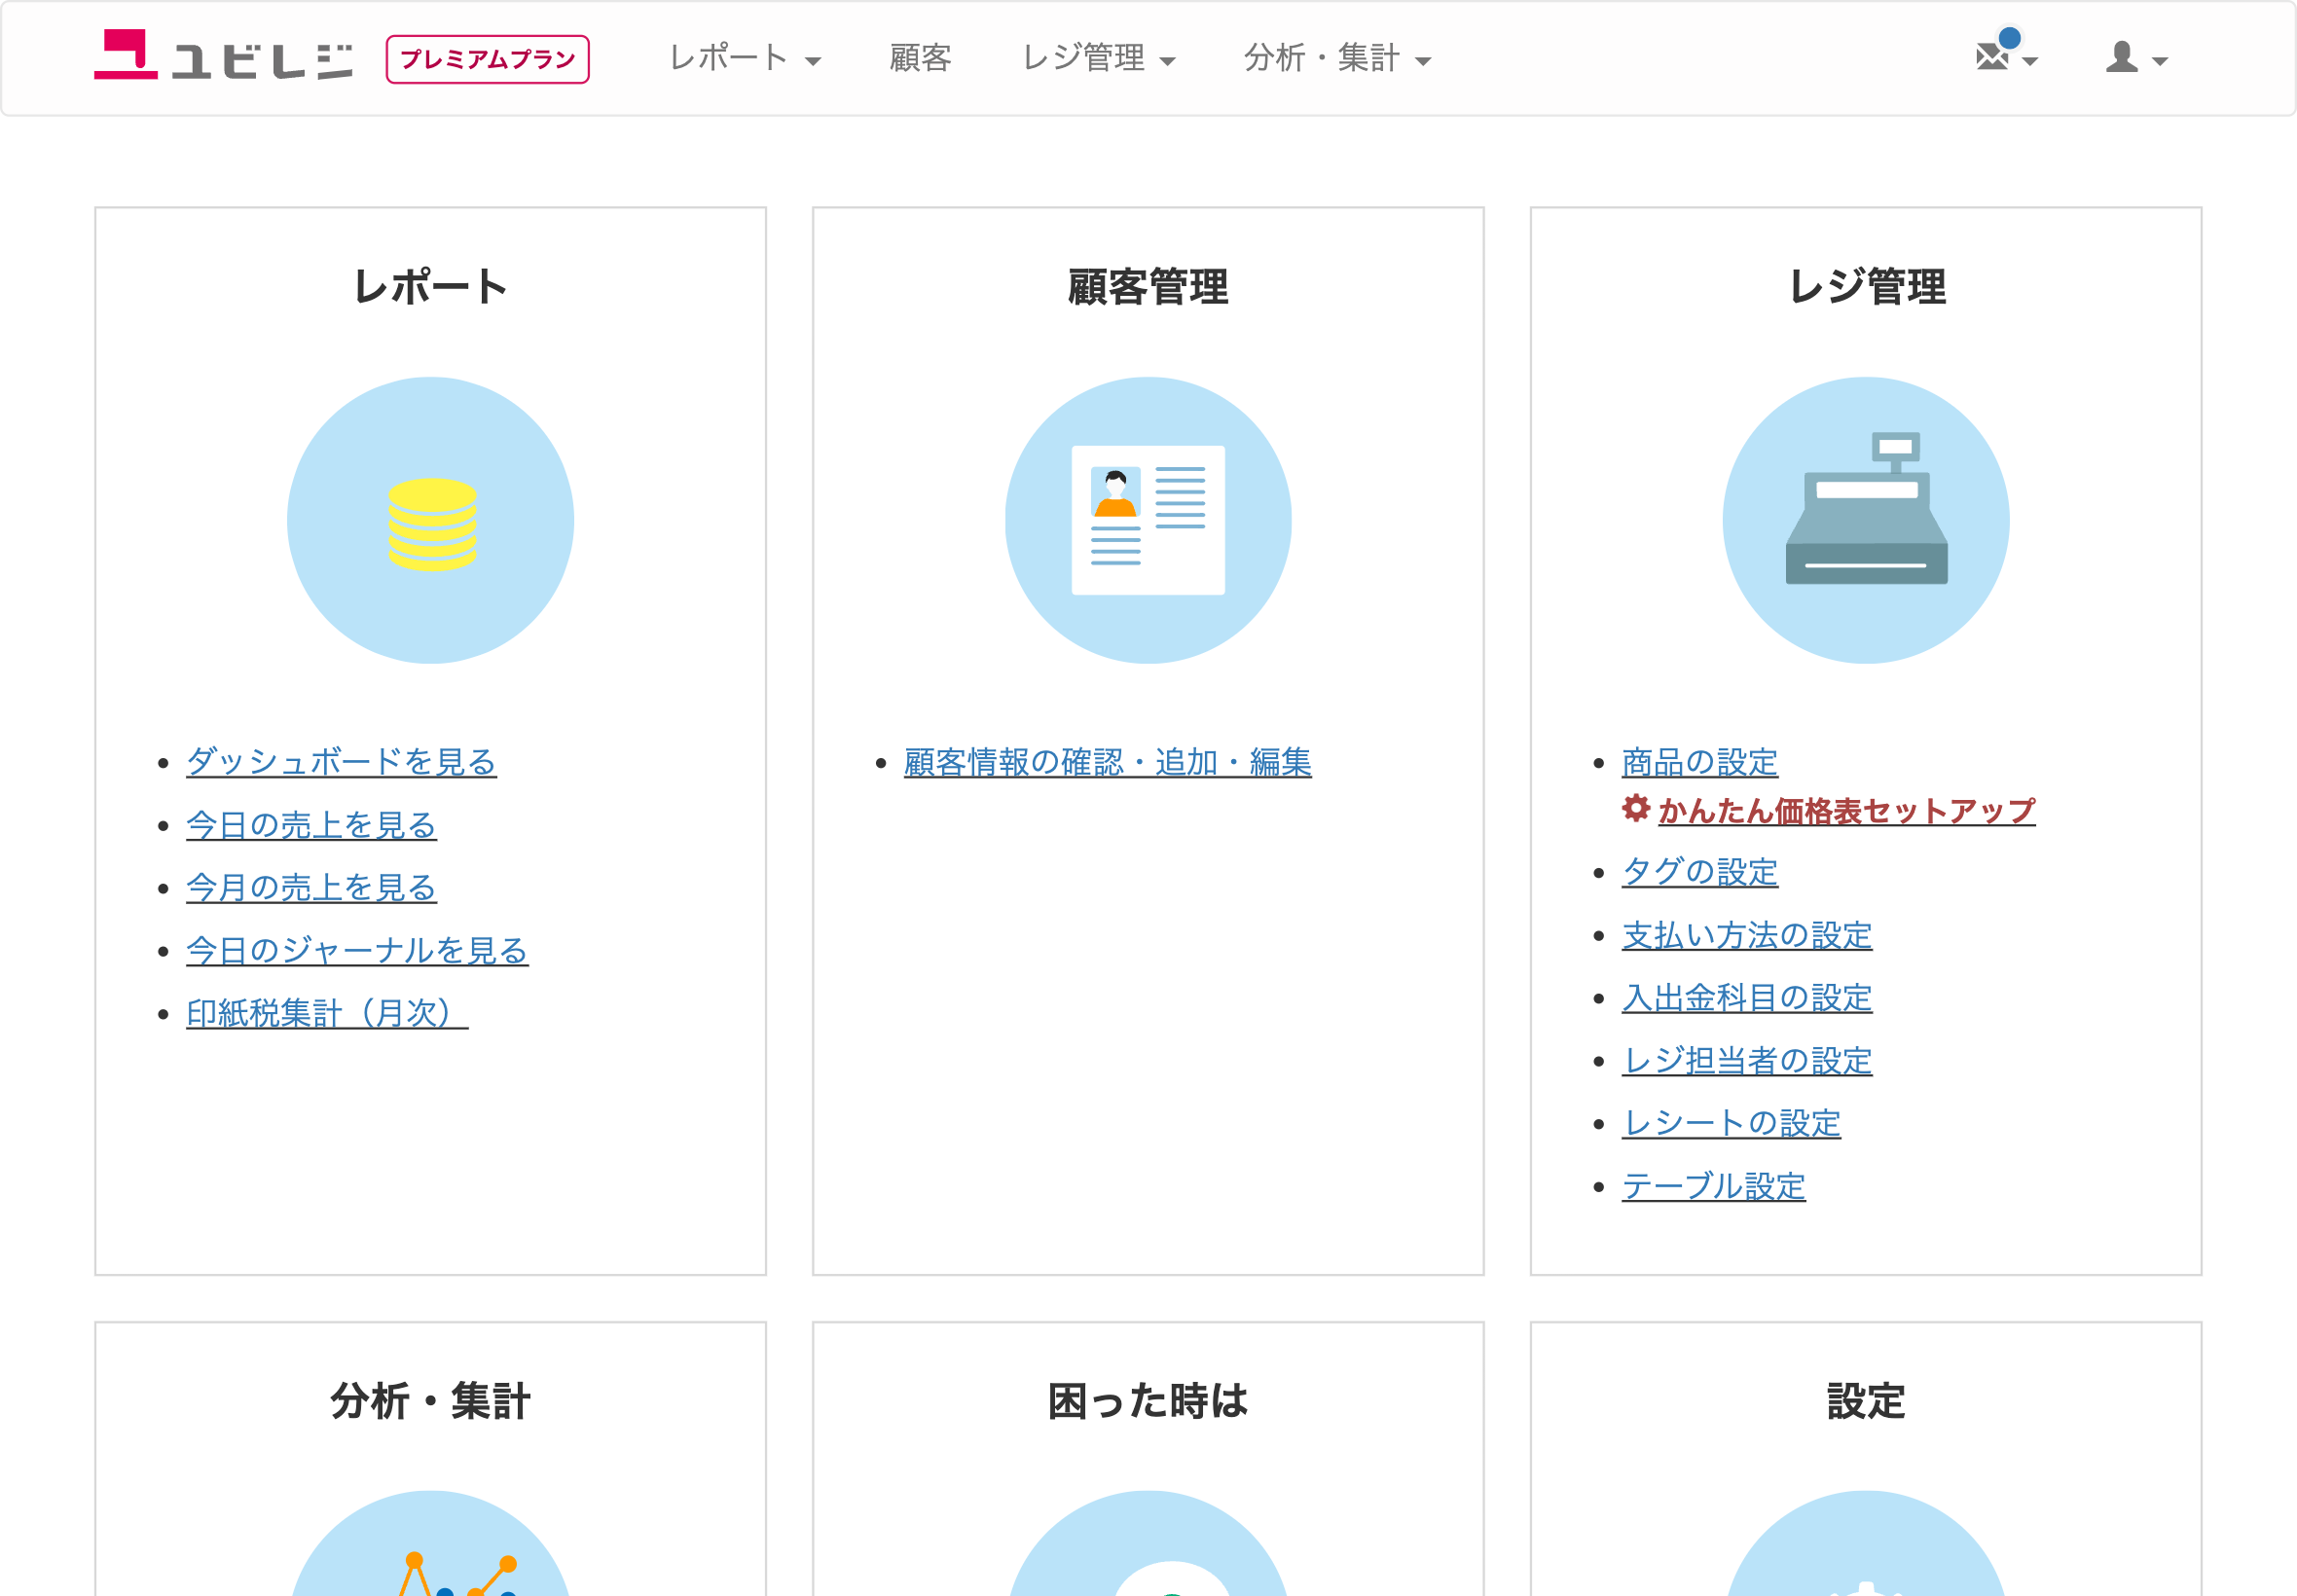Click the ユビレジ logo
This screenshot has width=2297, height=1596.
pos(223,55)
